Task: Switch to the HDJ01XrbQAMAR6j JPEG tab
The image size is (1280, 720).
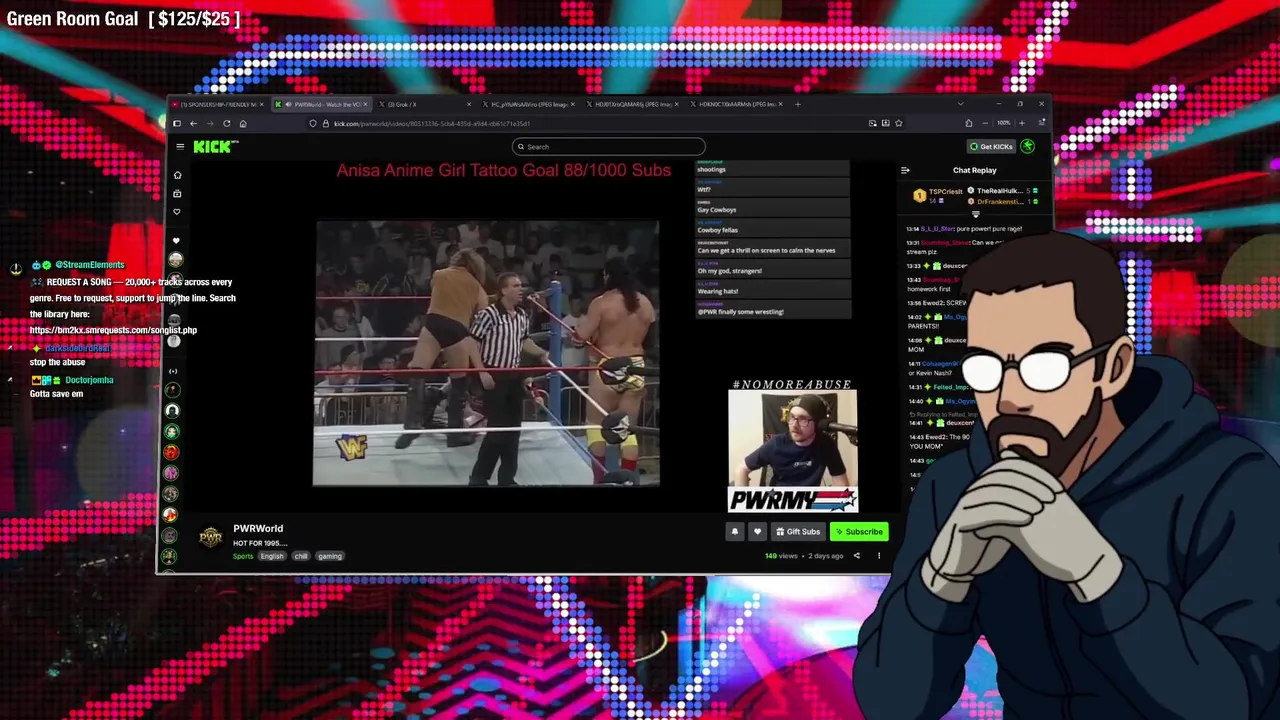Action: (x=631, y=104)
